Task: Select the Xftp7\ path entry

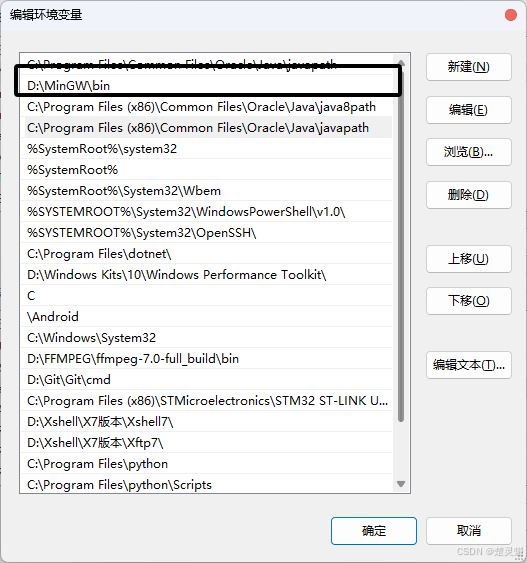Action: [206, 443]
